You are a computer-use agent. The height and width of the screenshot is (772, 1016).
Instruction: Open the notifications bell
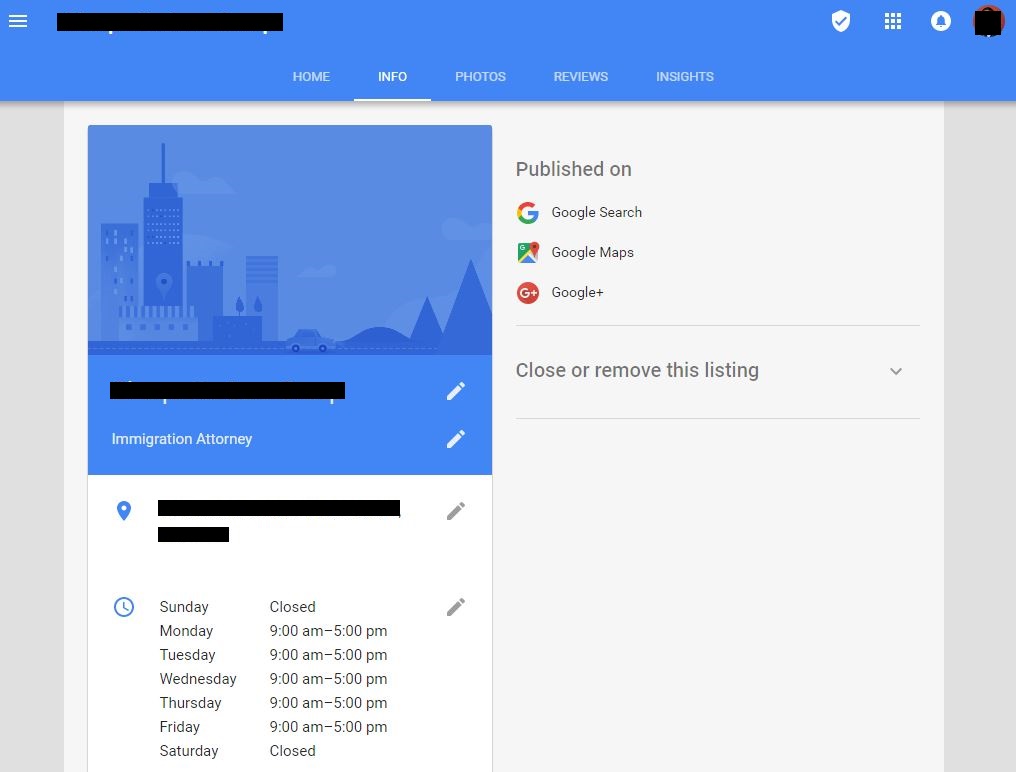coord(940,21)
